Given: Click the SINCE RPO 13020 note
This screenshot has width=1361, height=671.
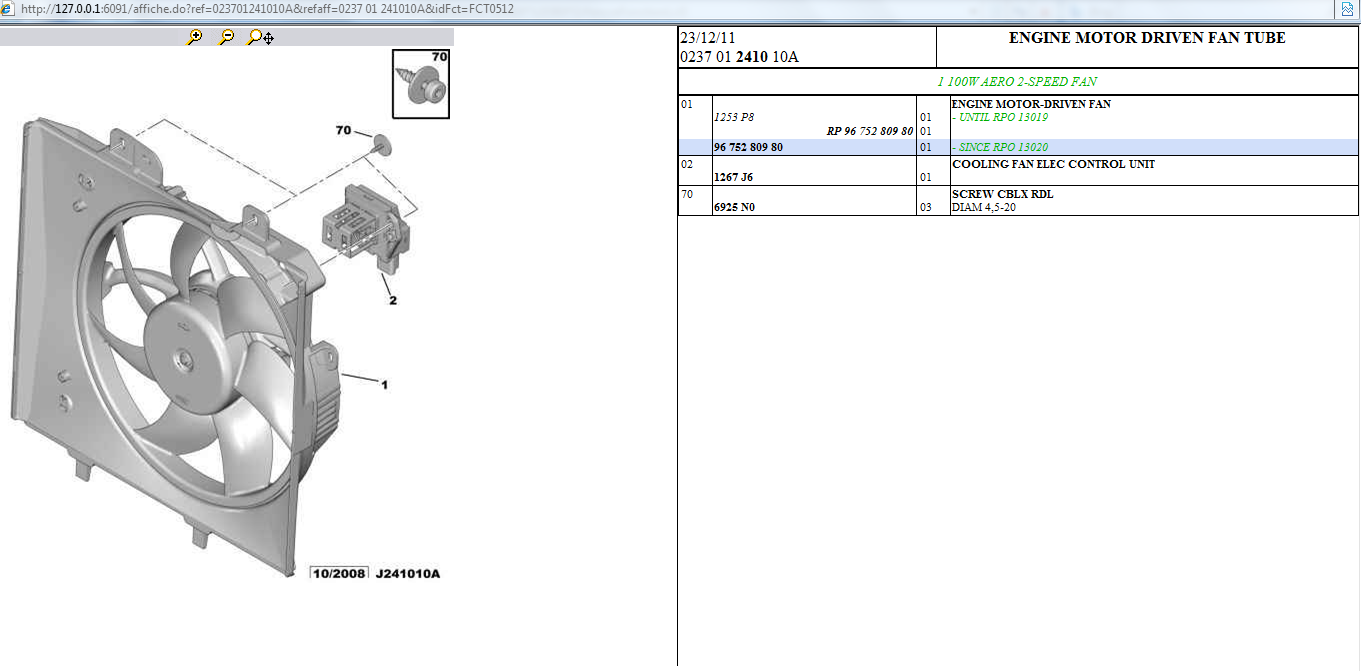Looking at the screenshot, I should pos(1000,147).
